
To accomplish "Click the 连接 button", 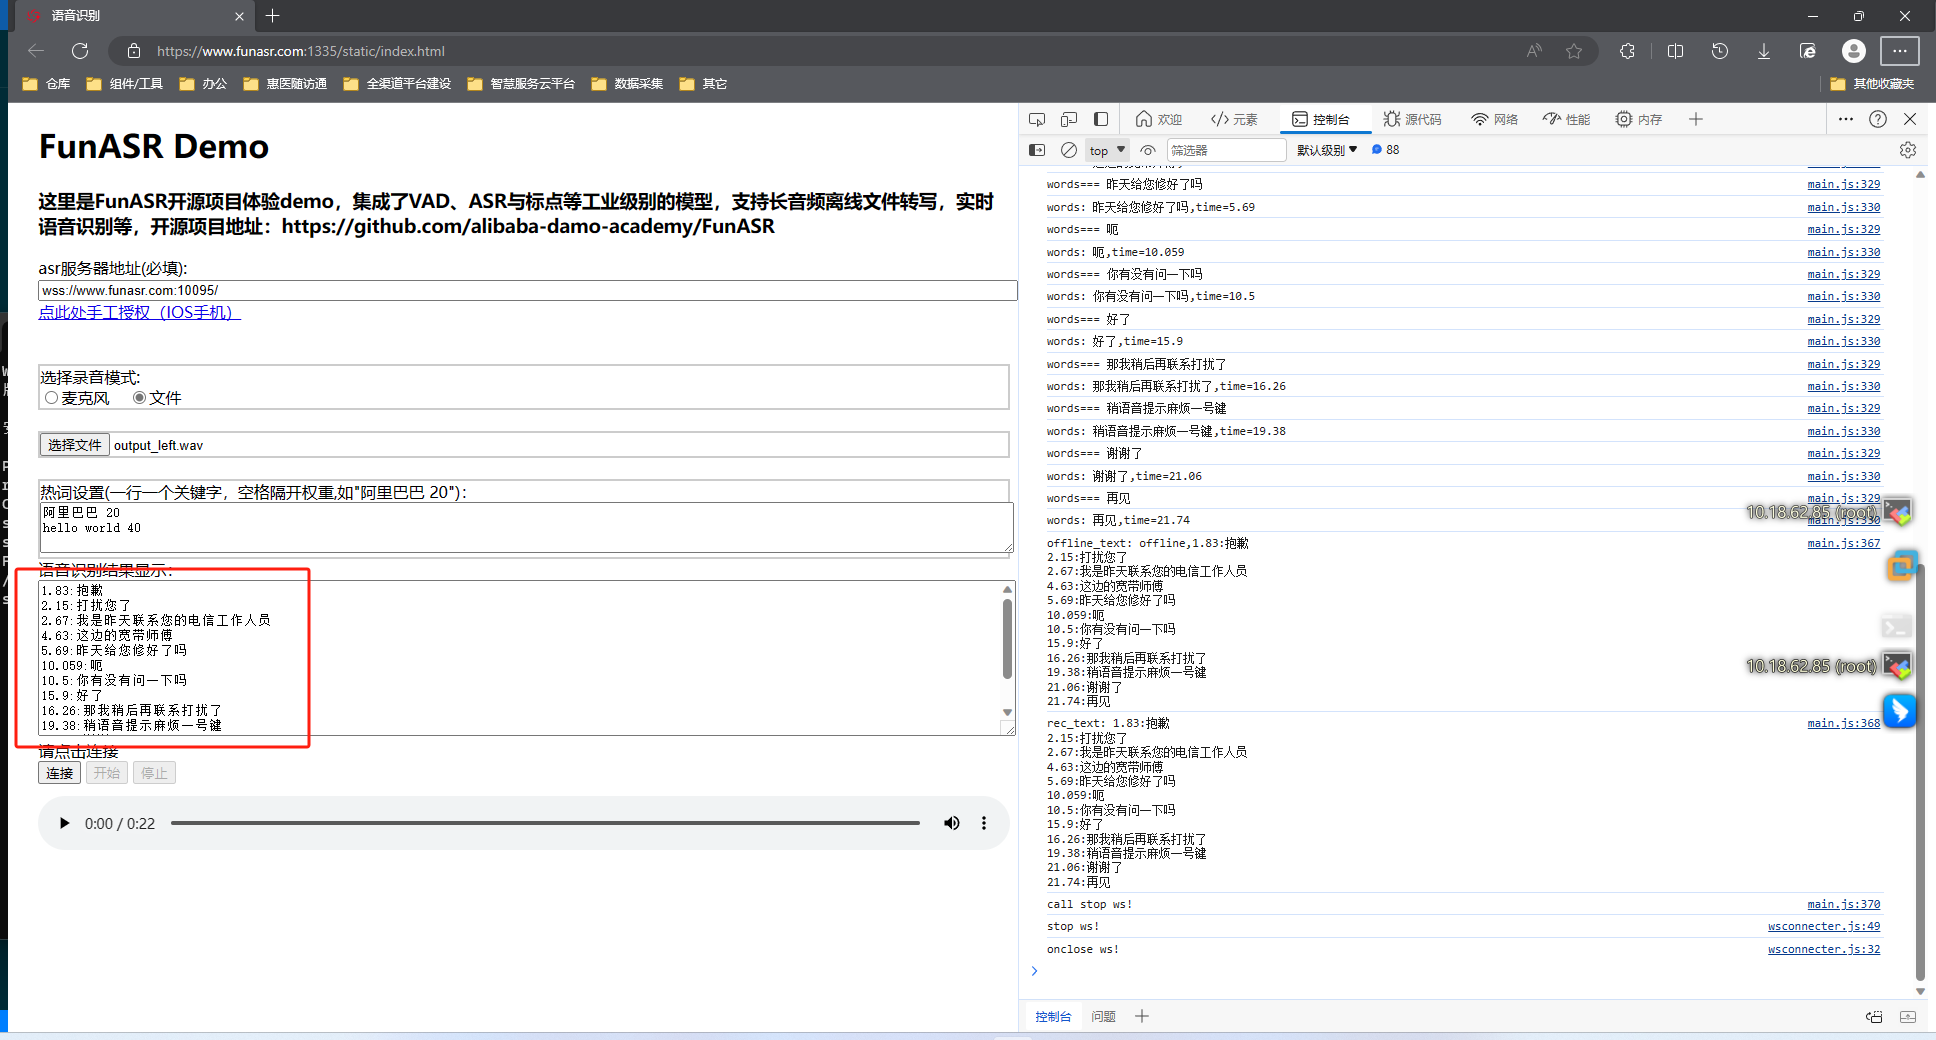I will pyautogui.click(x=60, y=773).
